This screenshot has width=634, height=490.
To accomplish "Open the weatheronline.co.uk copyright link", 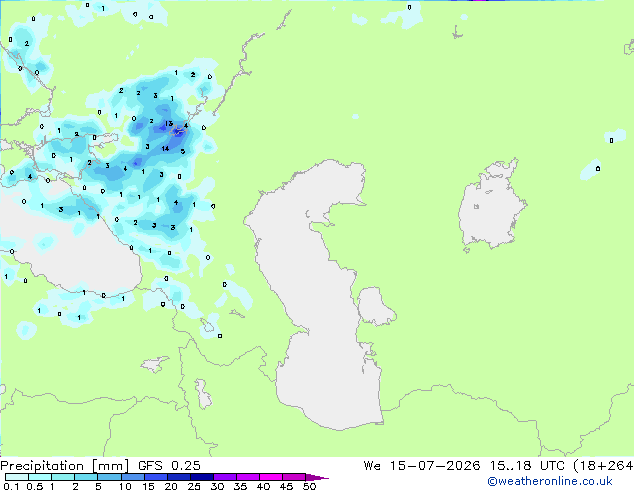I will 549,481.
